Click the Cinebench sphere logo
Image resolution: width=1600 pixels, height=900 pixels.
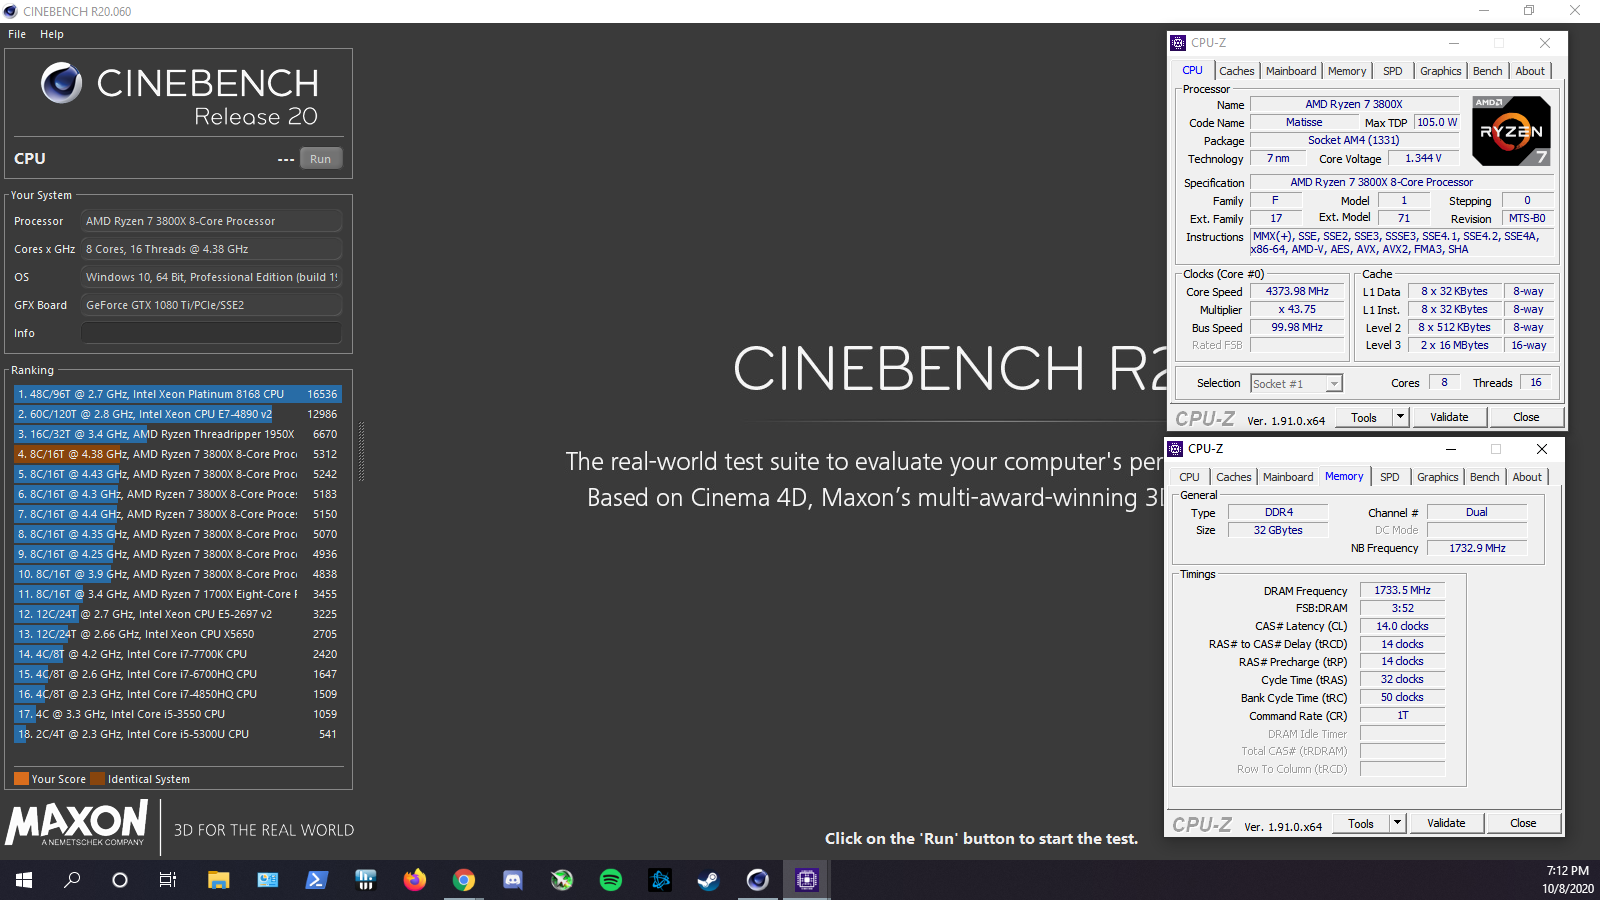[61, 82]
